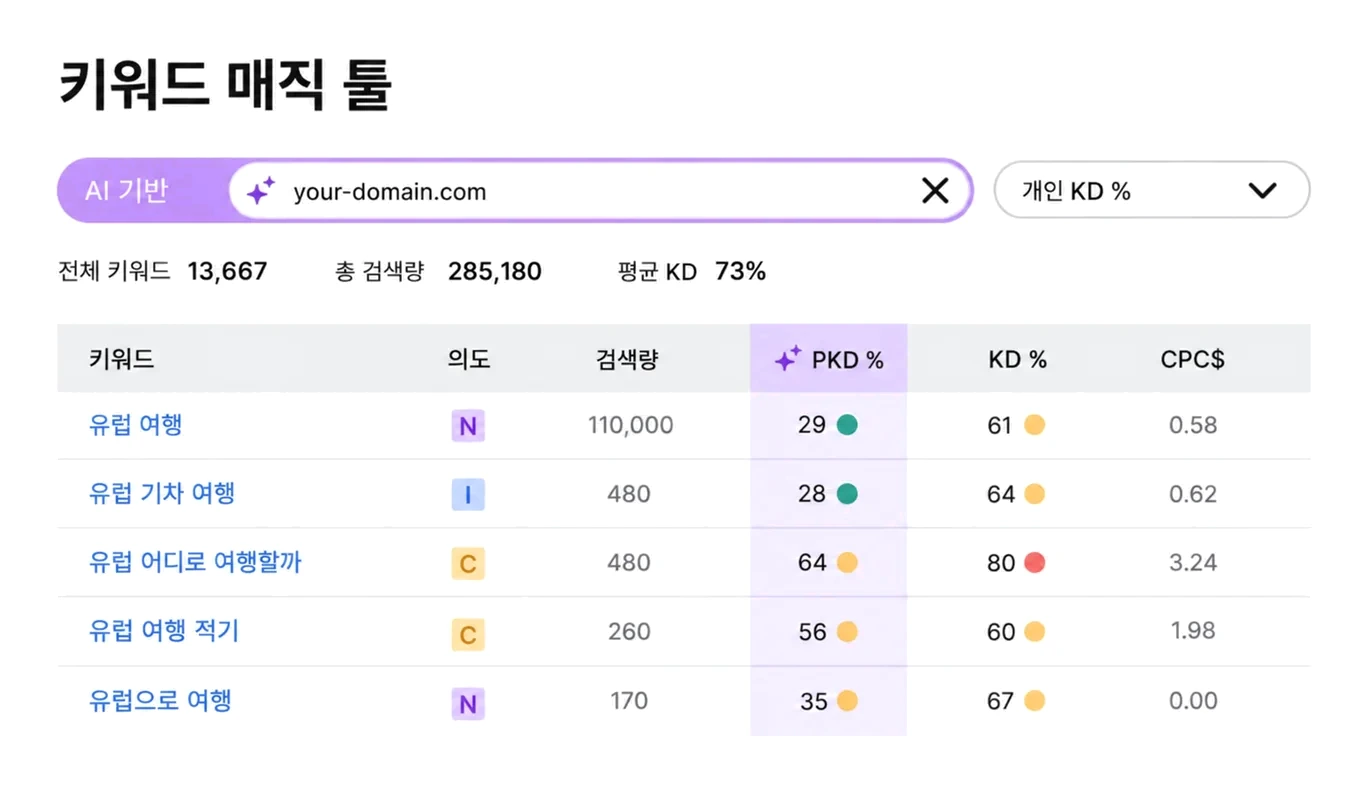
Task: Open the 유럽 기차 여행 keyword link
Action: 162,493
